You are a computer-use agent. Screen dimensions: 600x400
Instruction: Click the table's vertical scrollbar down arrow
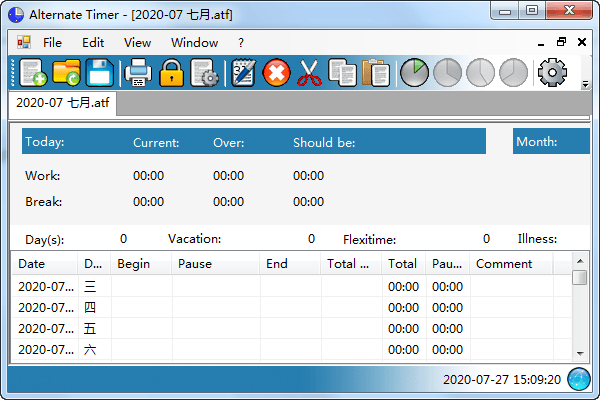(x=579, y=353)
